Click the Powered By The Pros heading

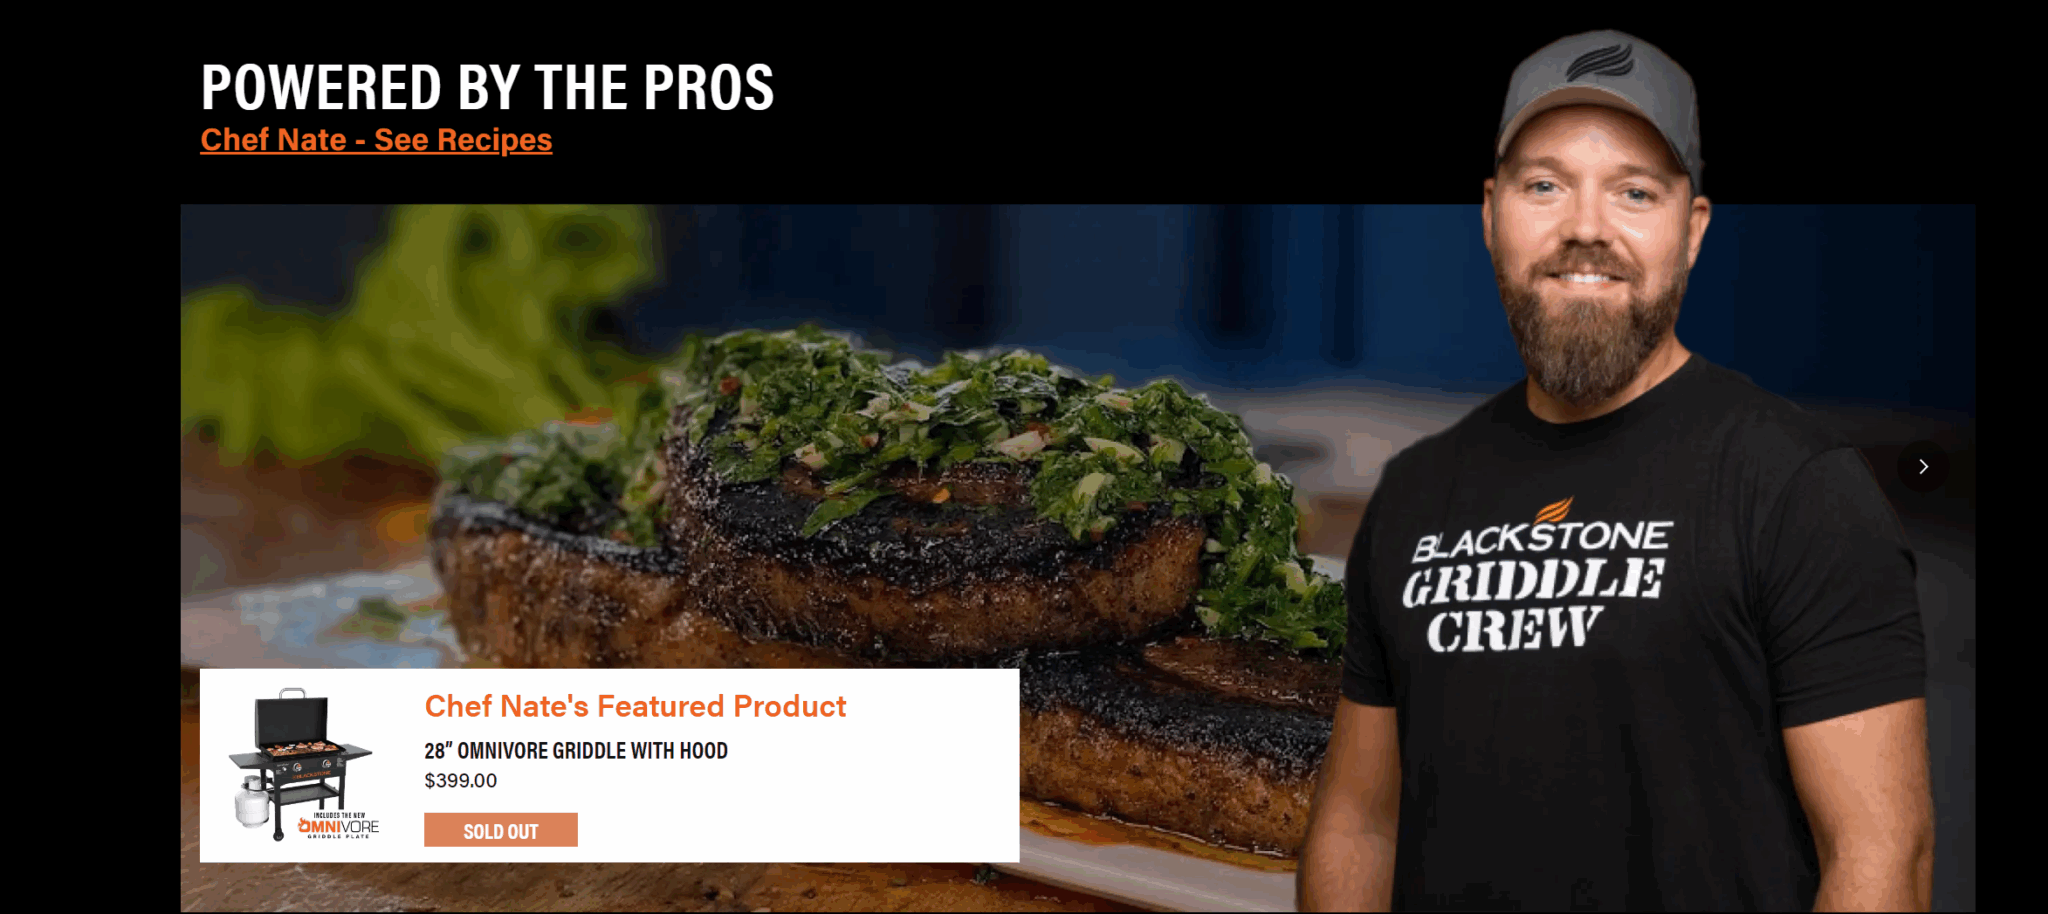(487, 87)
